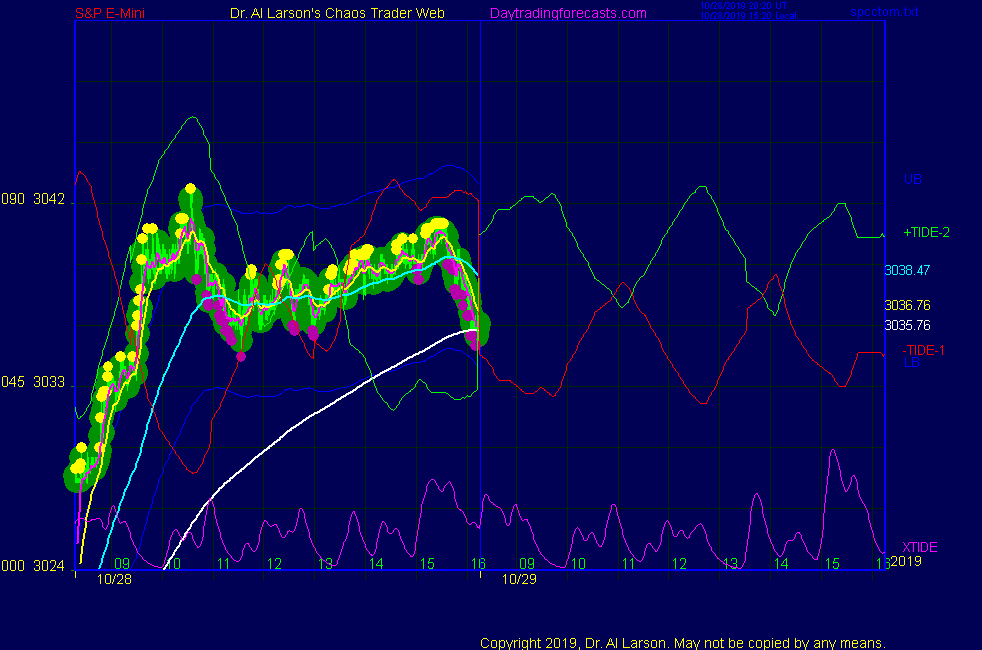The height and width of the screenshot is (650, 982).
Task: Click the 3024 price axis label
Action: point(49,565)
